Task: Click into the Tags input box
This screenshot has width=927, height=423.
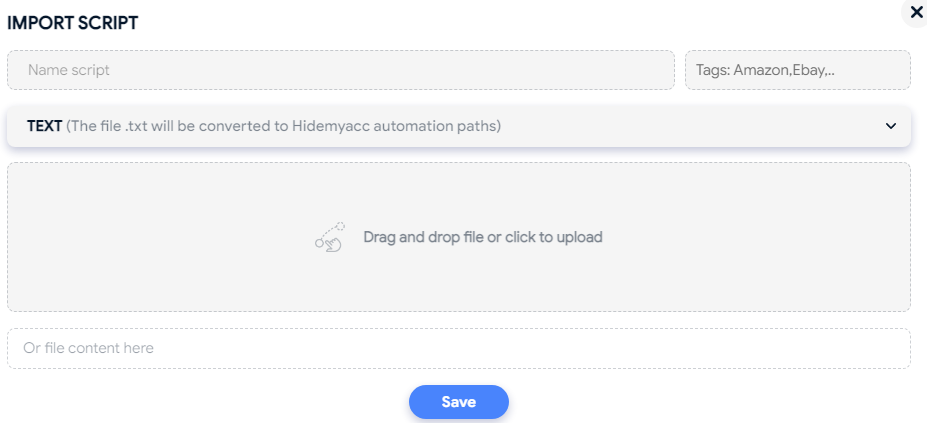Action: (798, 70)
